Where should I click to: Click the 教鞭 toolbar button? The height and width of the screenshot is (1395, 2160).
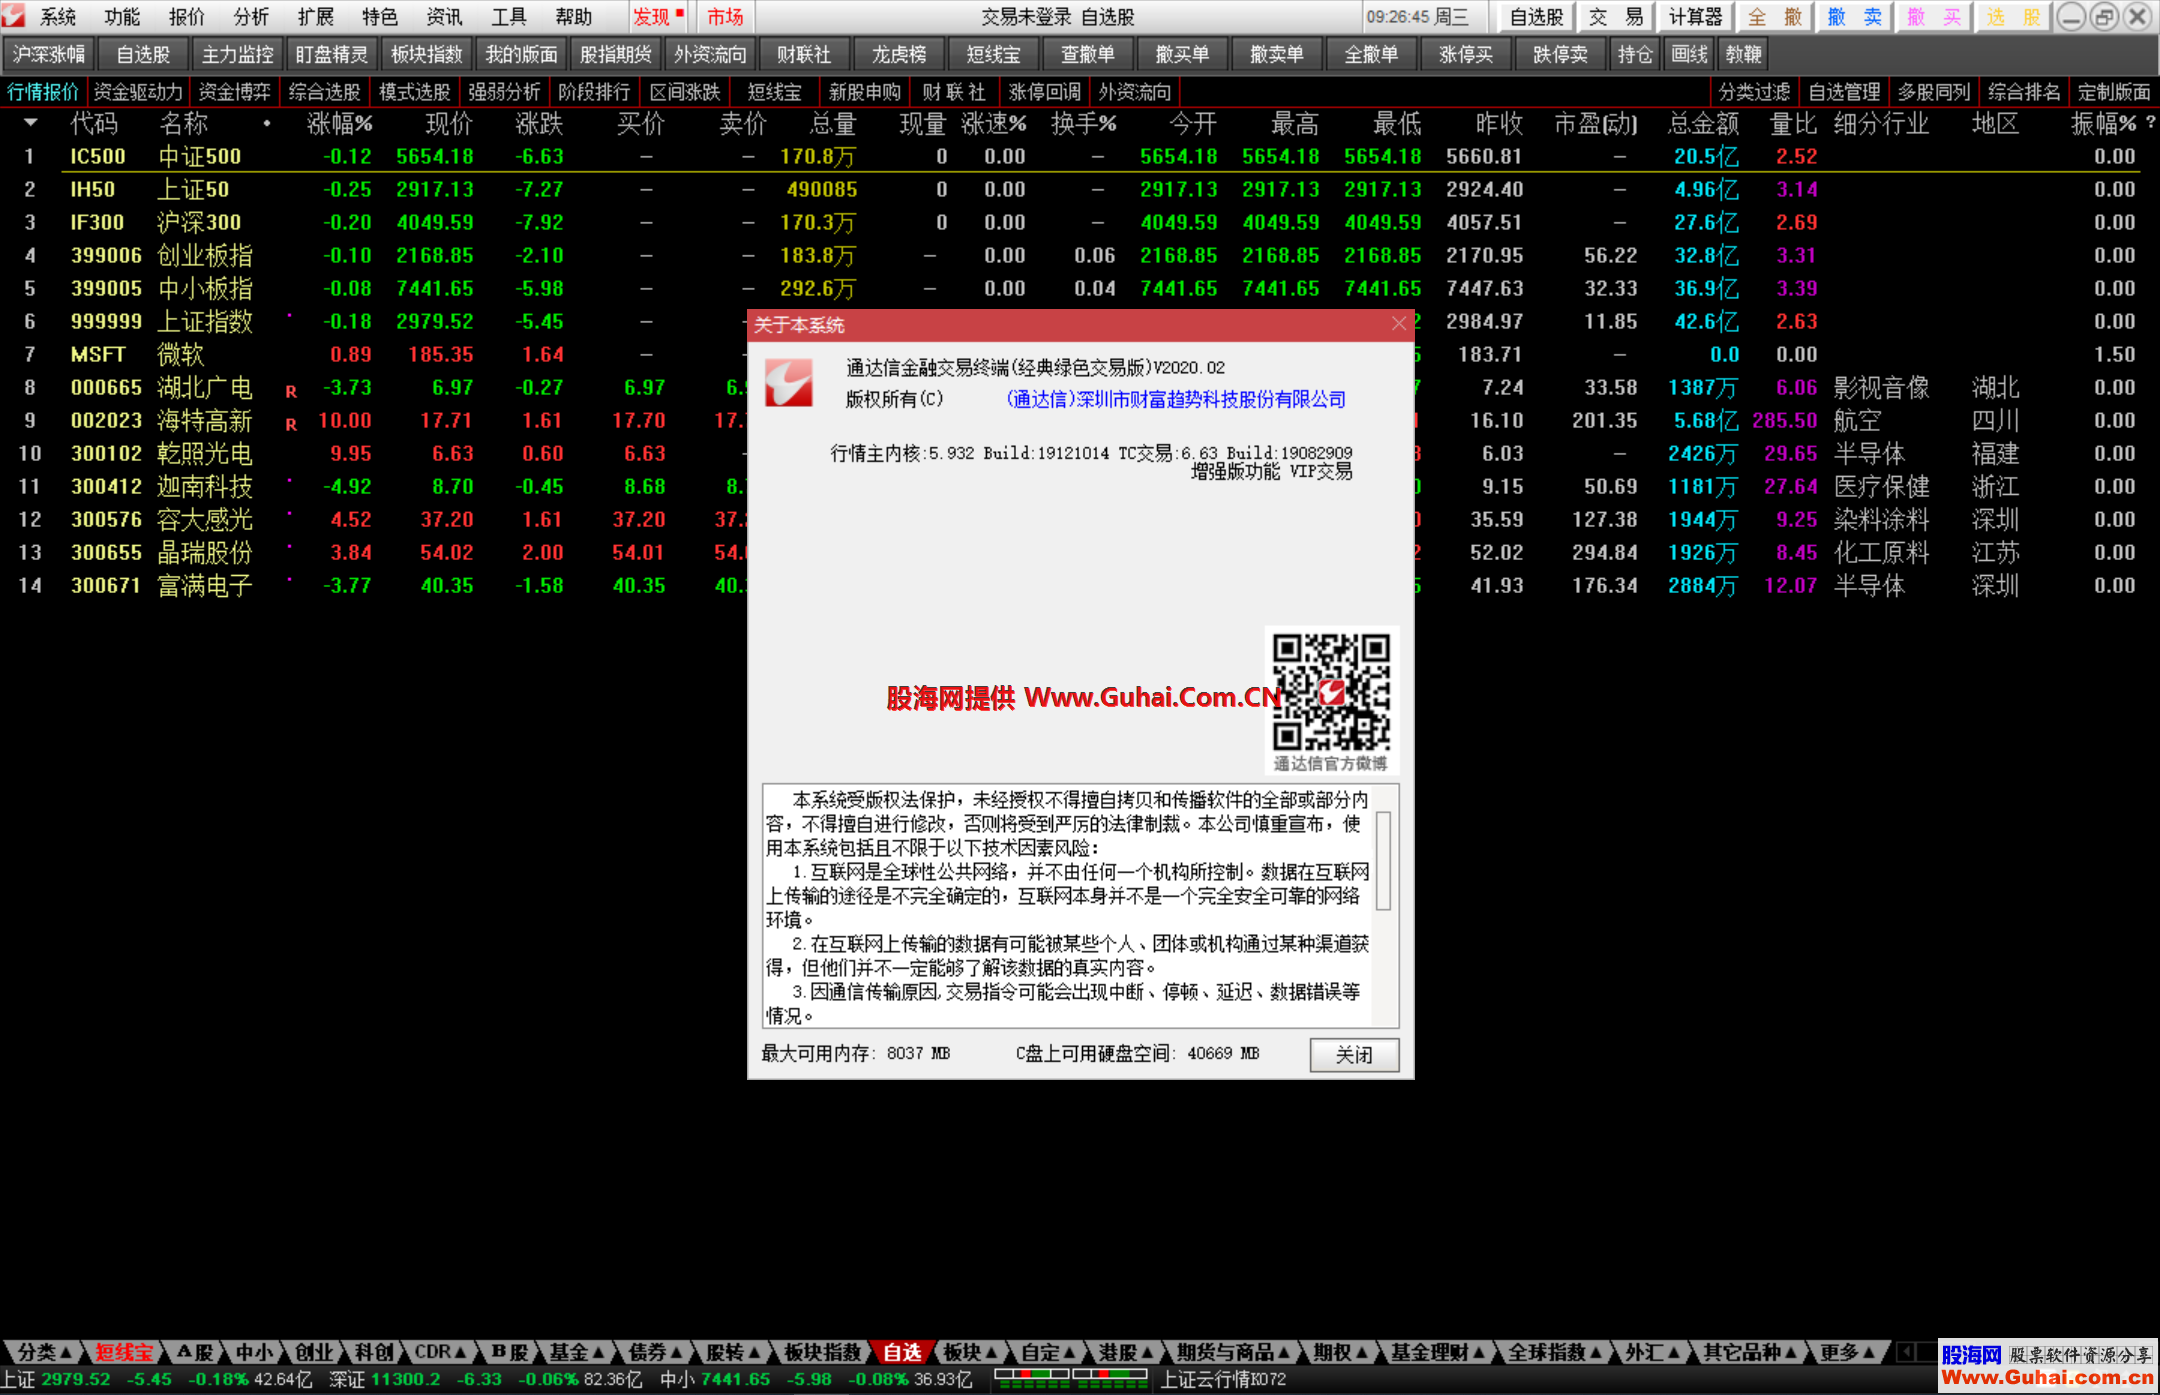tap(1743, 54)
